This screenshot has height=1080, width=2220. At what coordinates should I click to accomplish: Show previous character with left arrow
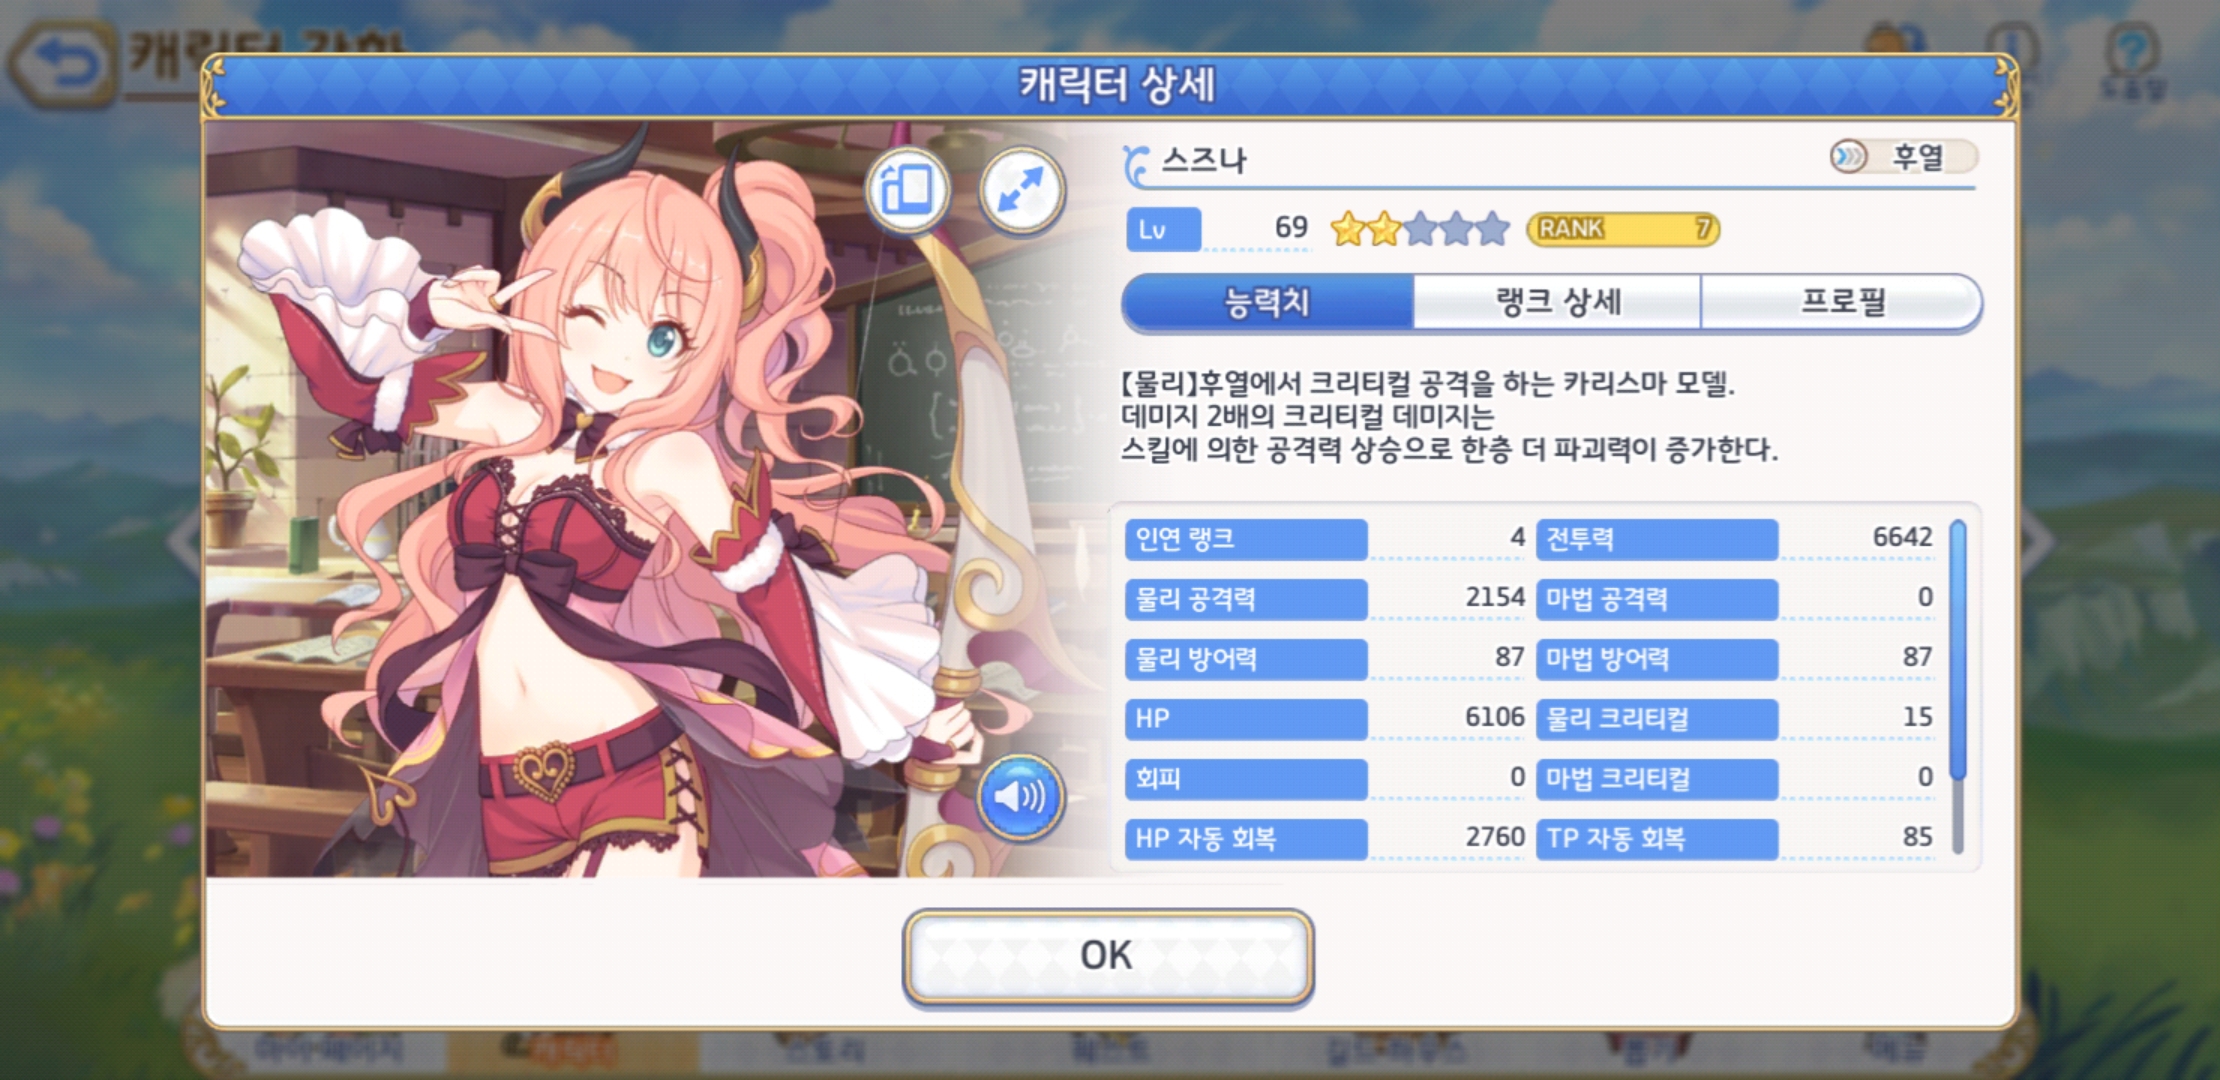[x=186, y=540]
